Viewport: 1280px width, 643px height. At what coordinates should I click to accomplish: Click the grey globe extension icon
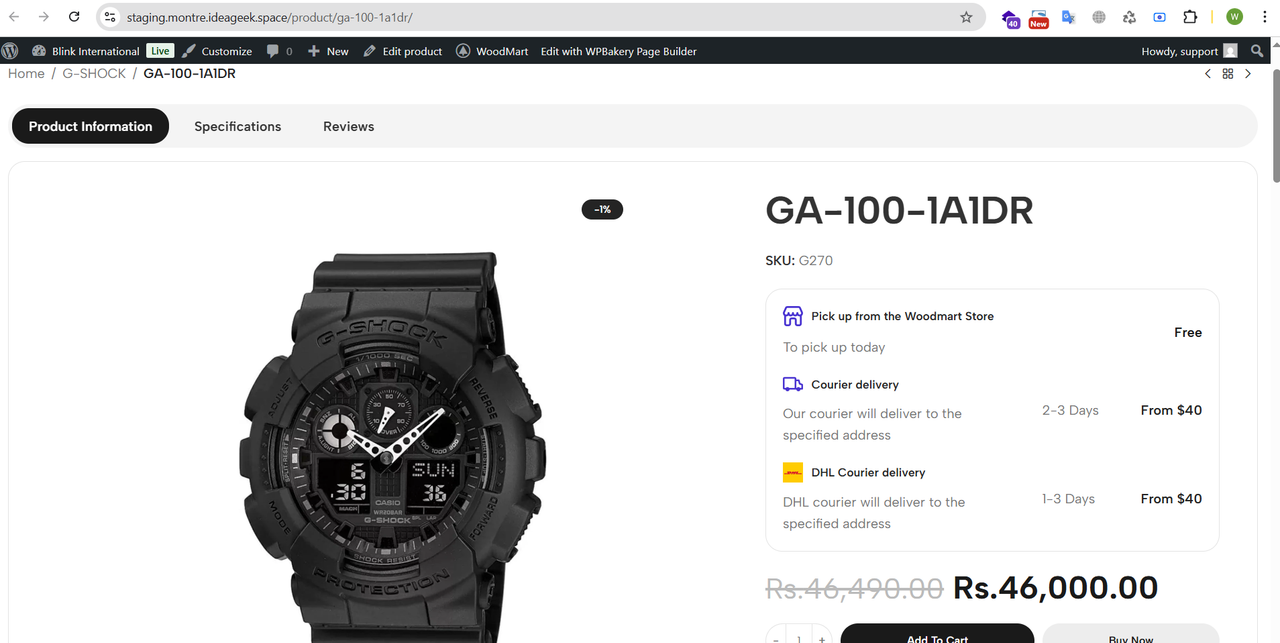point(1099,17)
